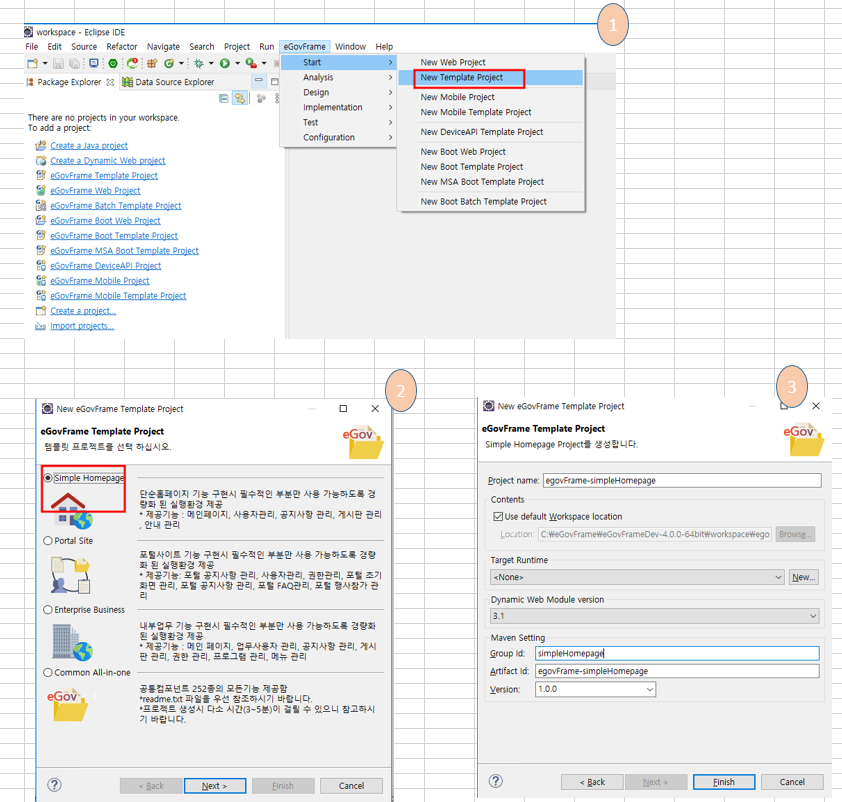Click the Simple Homepage house thumbnail
842x802 pixels.
[x=71, y=510]
